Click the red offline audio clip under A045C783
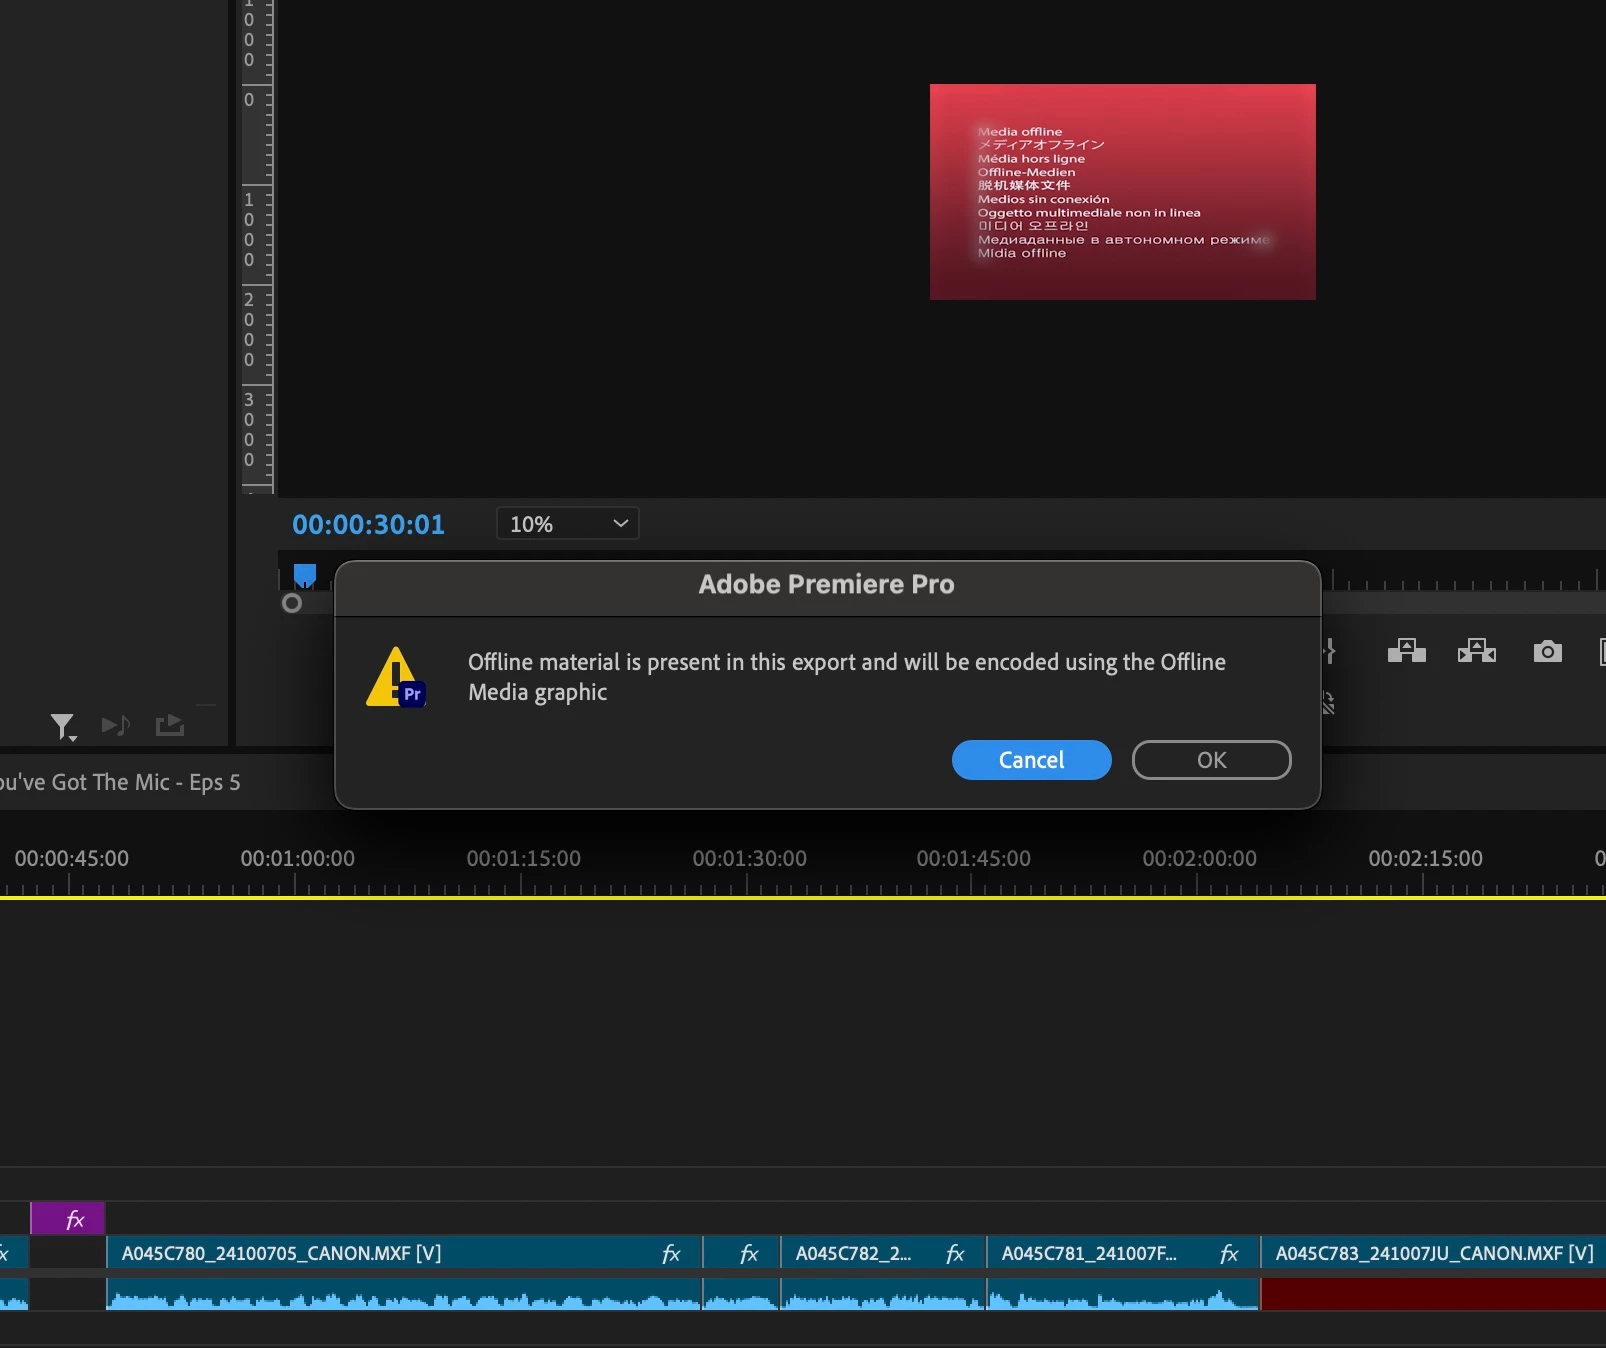The height and width of the screenshot is (1348, 1606). pos(1434,1294)
